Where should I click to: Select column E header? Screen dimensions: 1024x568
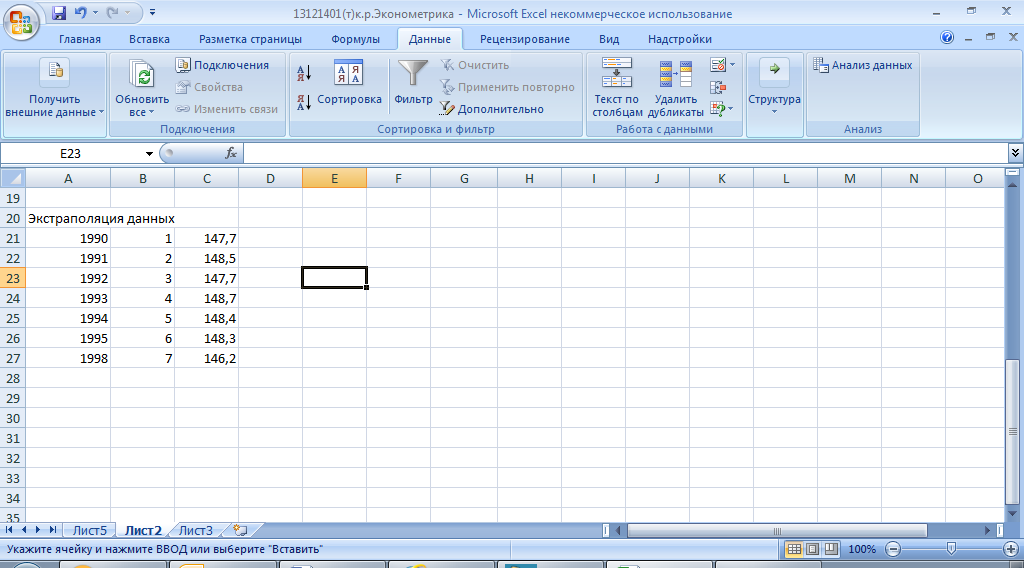tap(334, 178)
